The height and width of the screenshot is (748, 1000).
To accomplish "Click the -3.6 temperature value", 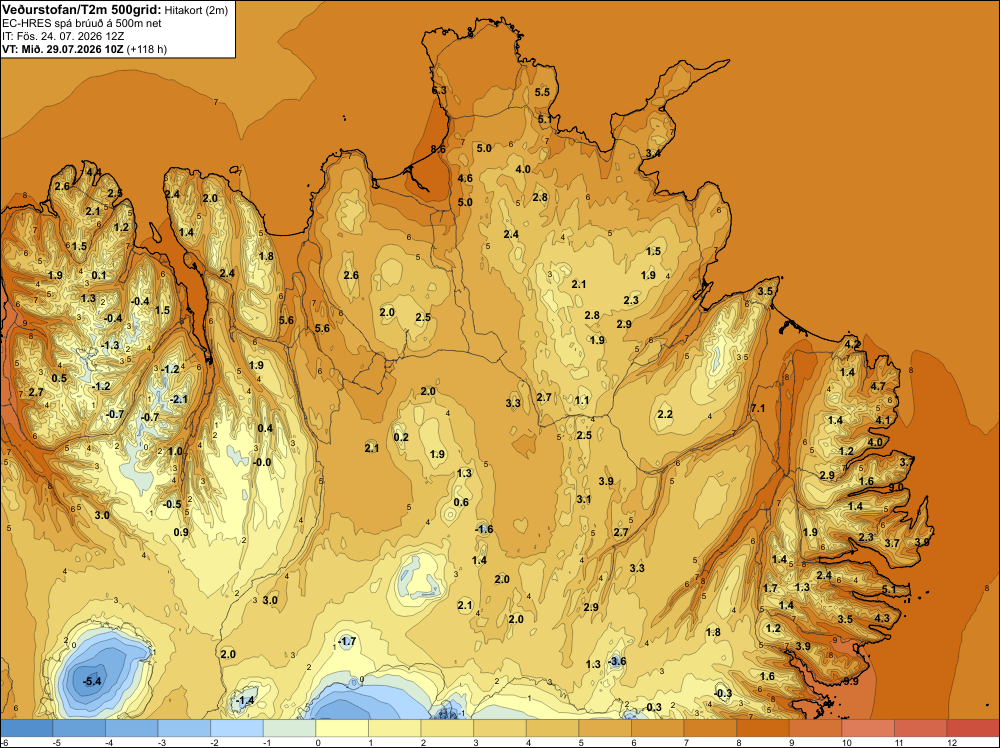I will click(x=617, y=661).
